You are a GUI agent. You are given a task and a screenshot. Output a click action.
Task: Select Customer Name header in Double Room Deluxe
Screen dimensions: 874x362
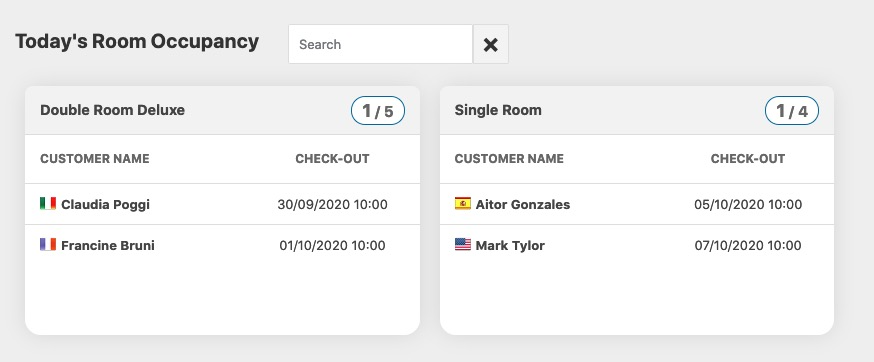pos(95,159)
